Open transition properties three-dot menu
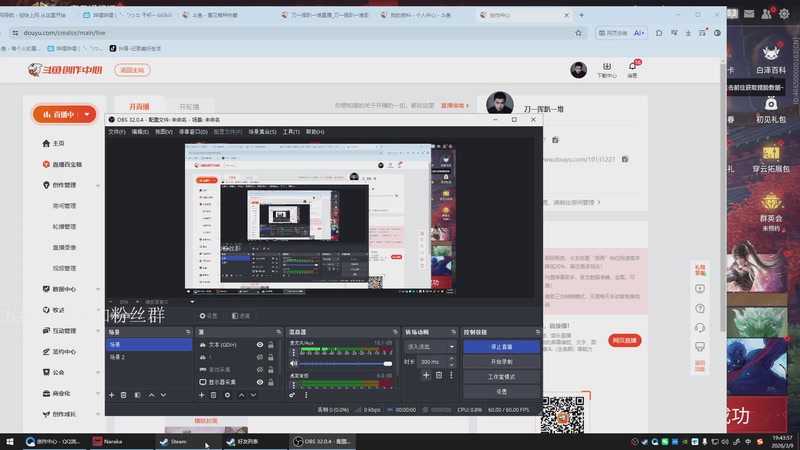 (x=451, y=375)
